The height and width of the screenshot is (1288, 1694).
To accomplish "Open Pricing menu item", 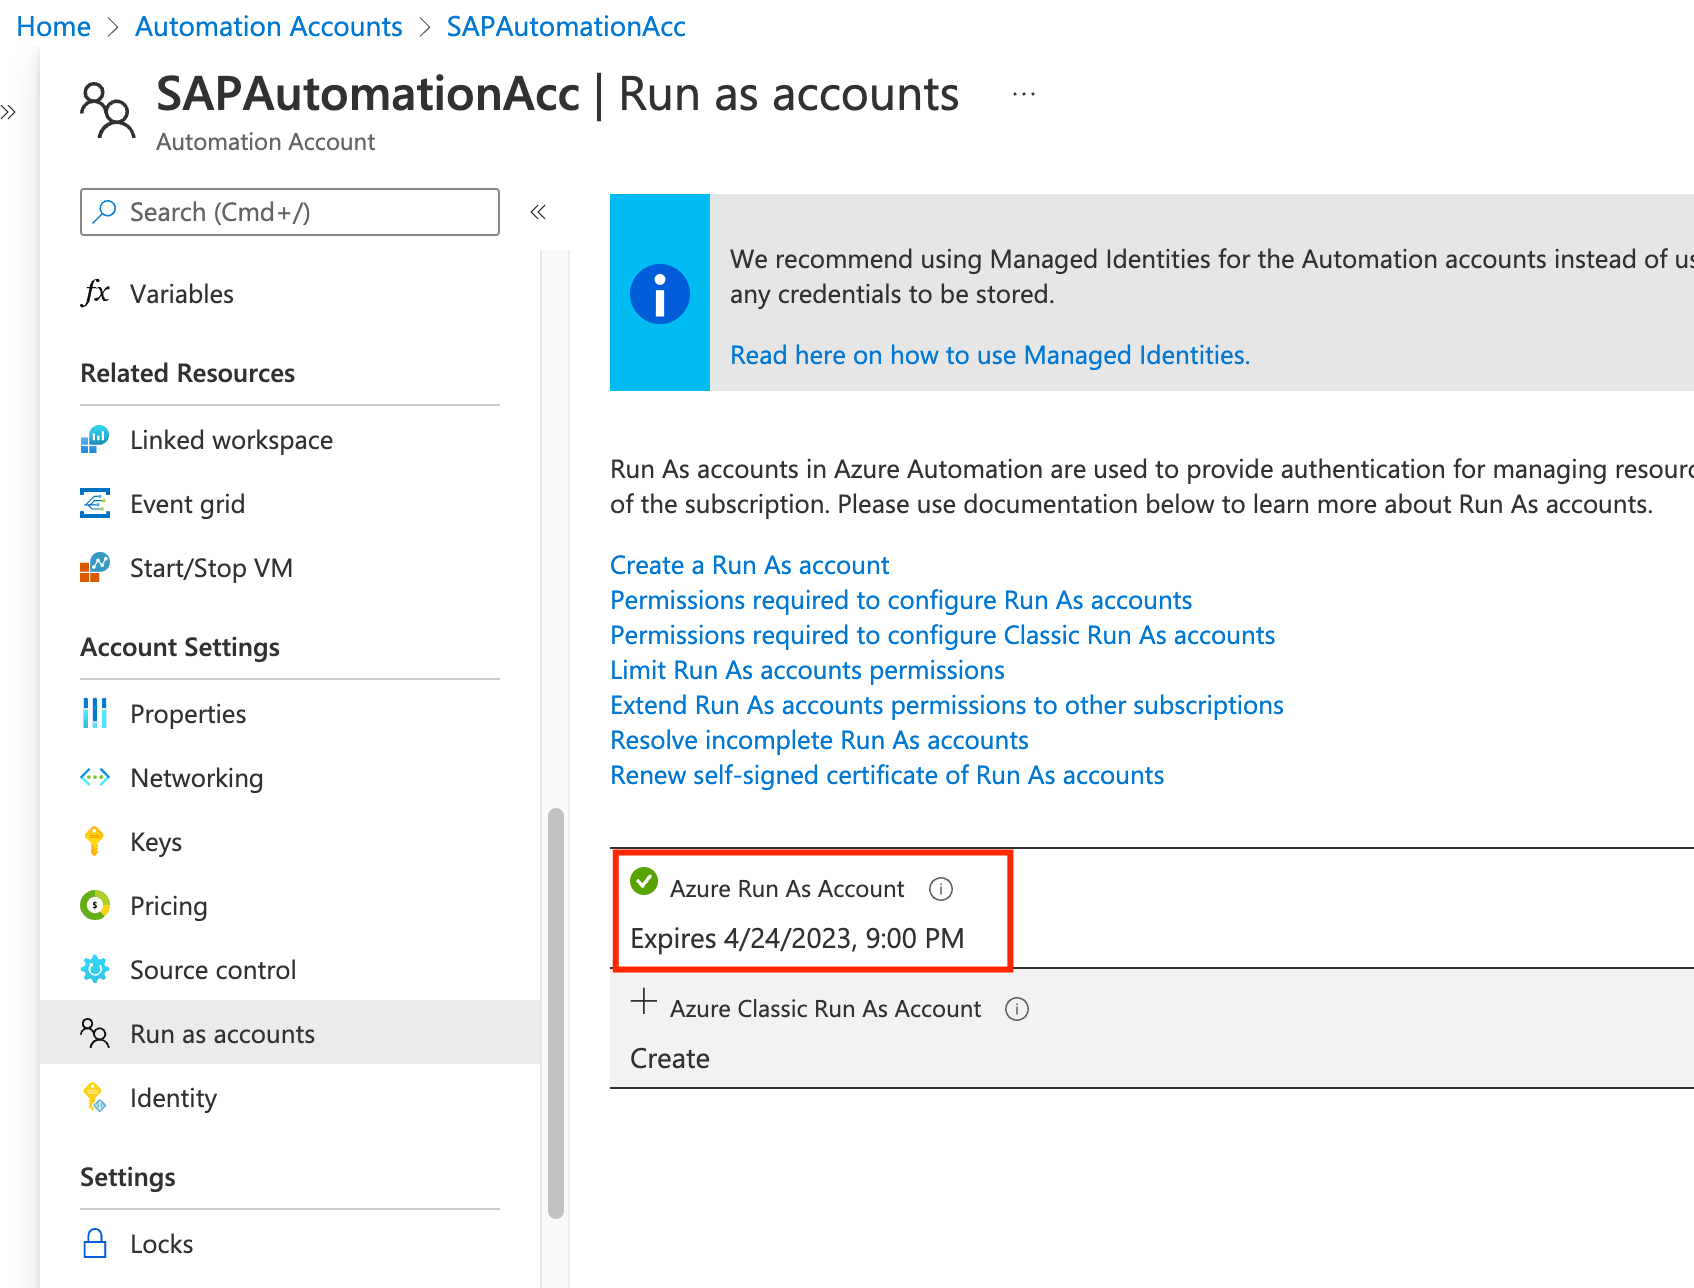I will point(290,906).
